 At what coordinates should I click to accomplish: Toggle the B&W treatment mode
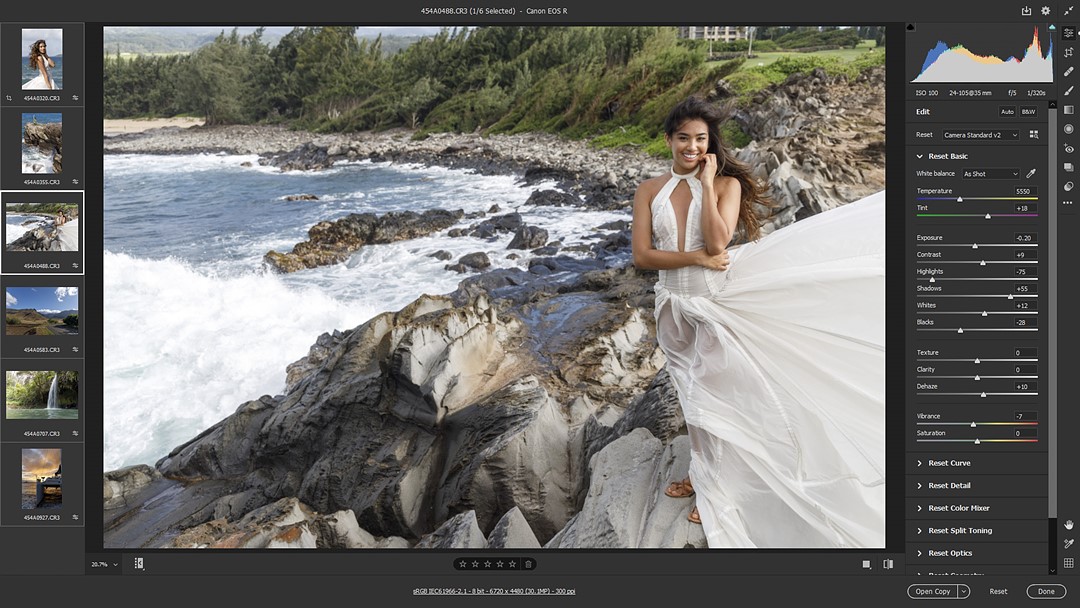pyautogui.click(x=1028, y=111)
